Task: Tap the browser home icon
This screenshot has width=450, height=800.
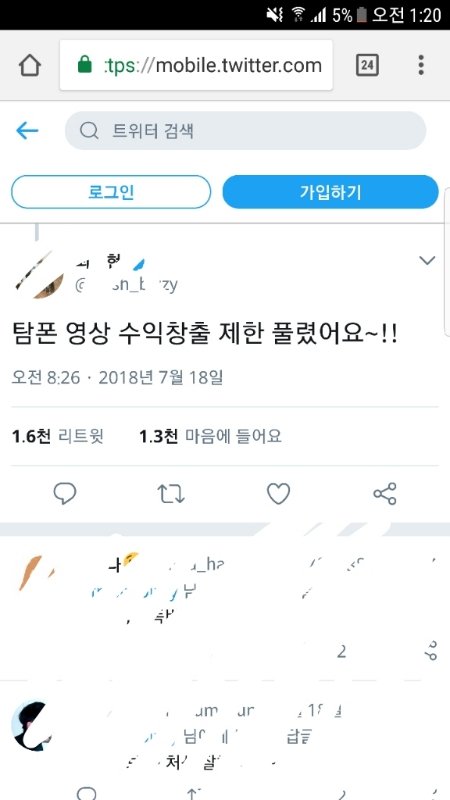Action: coord(30,65)
